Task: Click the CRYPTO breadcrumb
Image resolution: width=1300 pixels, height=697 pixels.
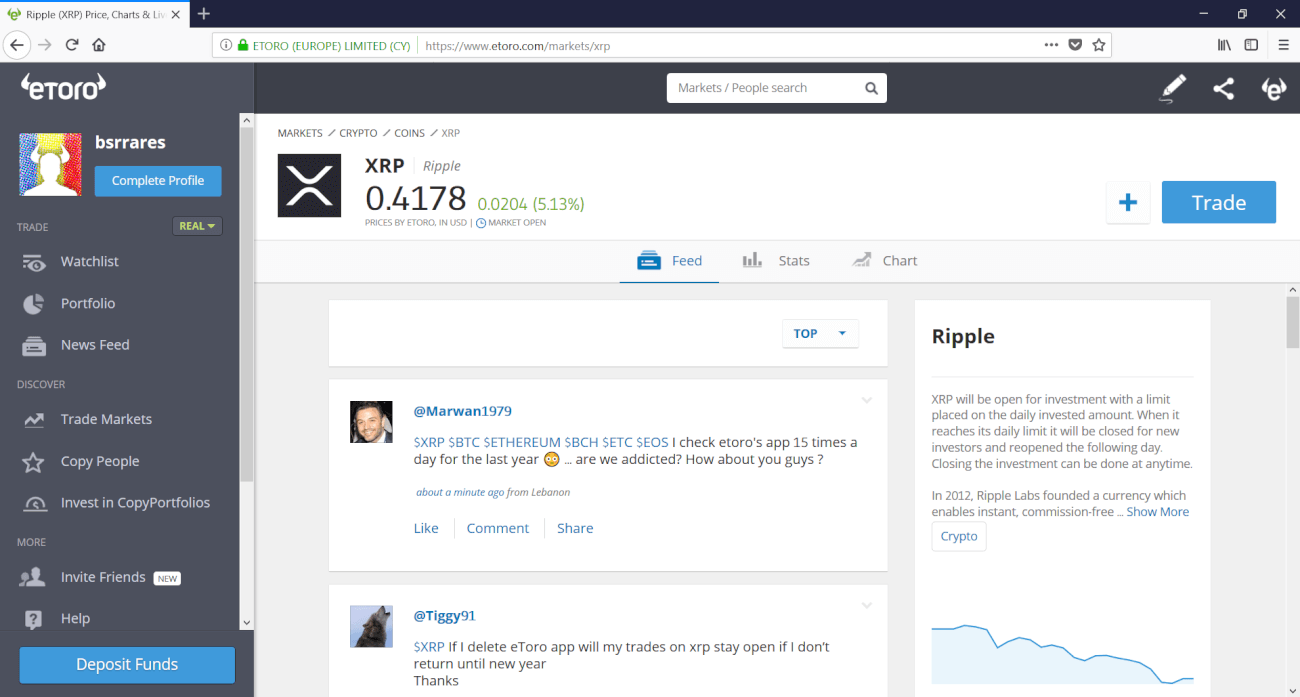Action: [x=358, y=133]
